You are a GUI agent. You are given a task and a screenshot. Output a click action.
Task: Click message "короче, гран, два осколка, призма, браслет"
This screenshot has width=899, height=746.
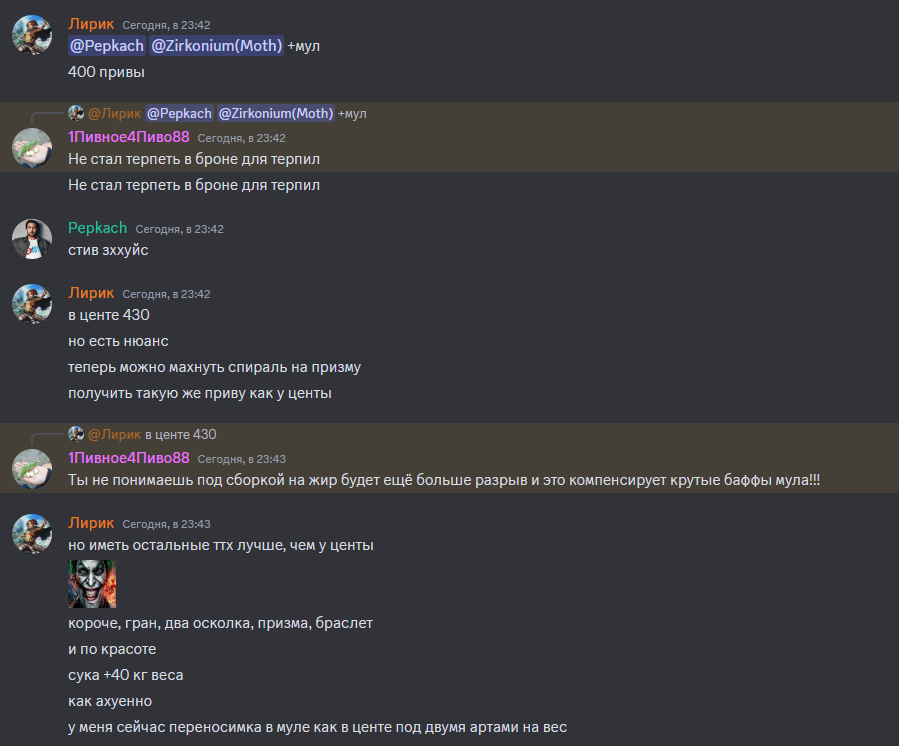(221, 623)
